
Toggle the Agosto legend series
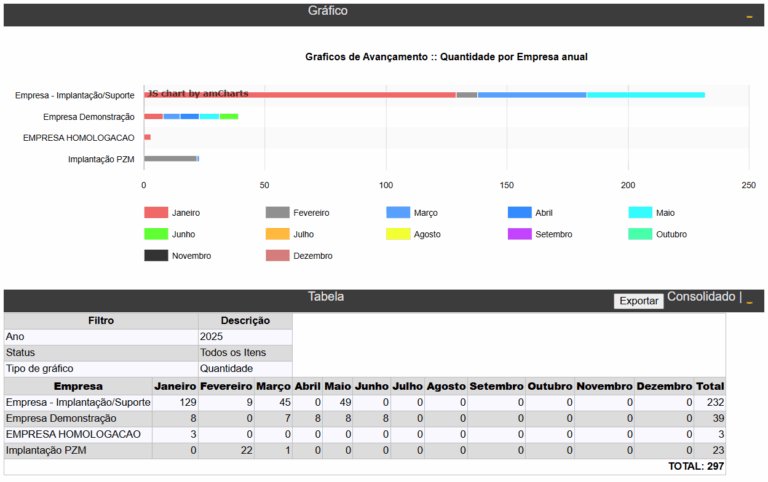click(399, 234)
